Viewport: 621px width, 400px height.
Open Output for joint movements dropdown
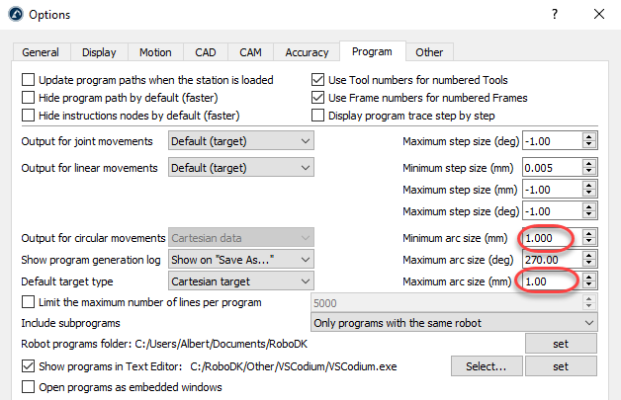pos(240,141)
